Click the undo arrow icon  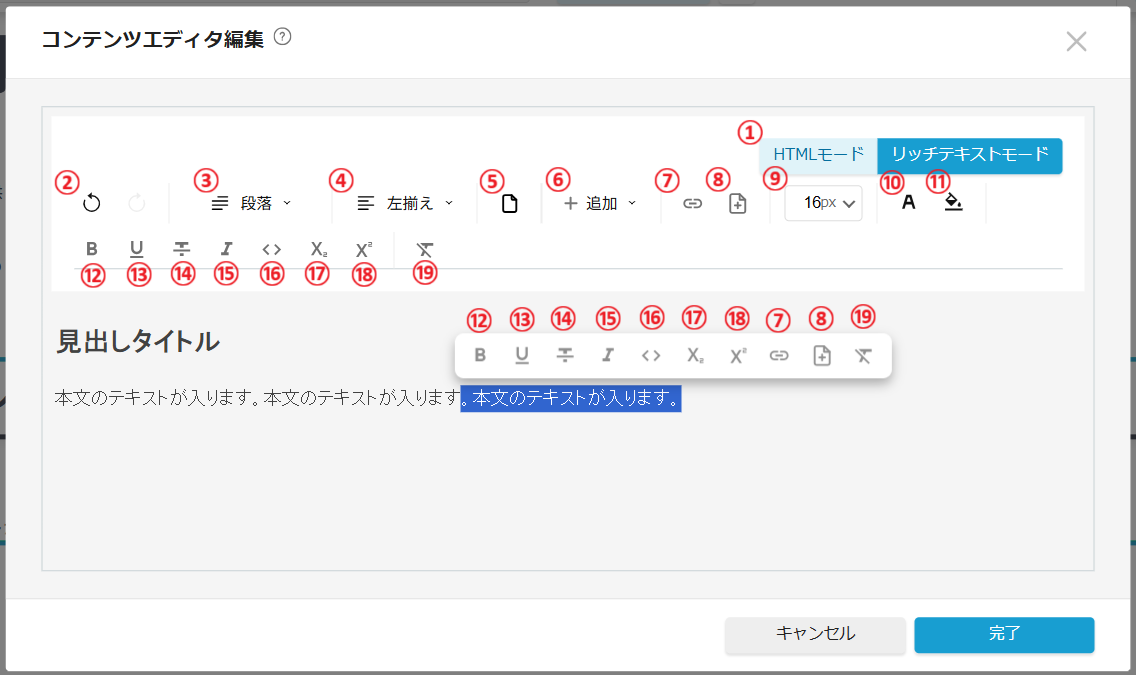pyautogui.click(x=92, y=204)
